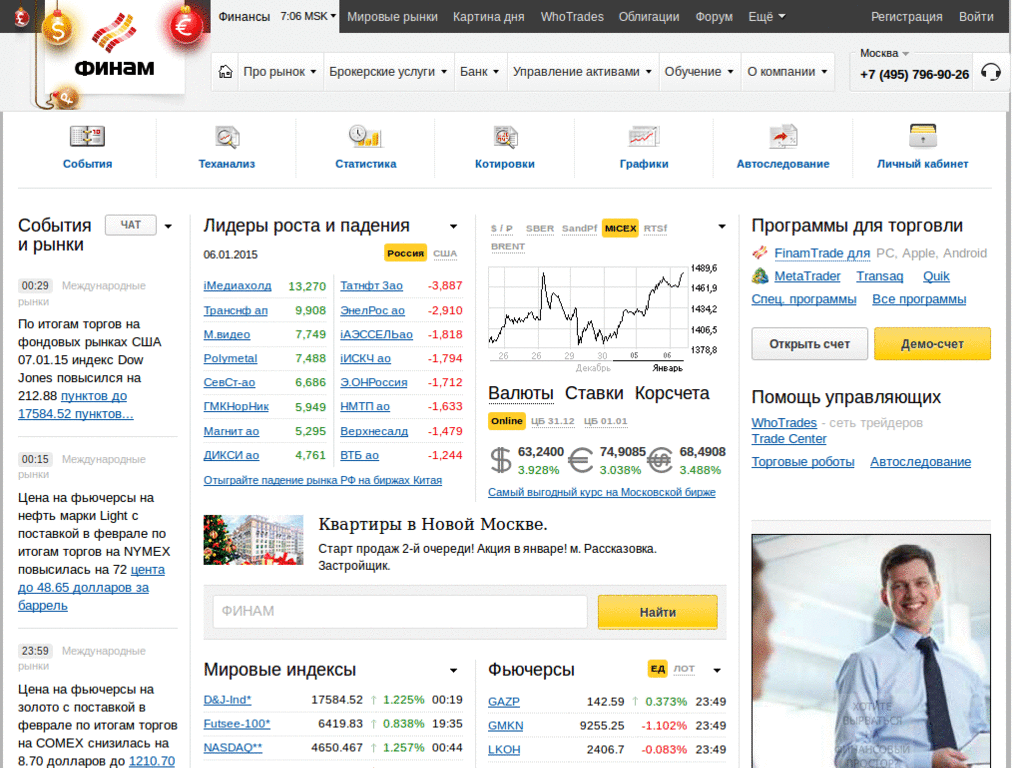
Task: Expand the Управление активами menu
Action: point(582,72)
